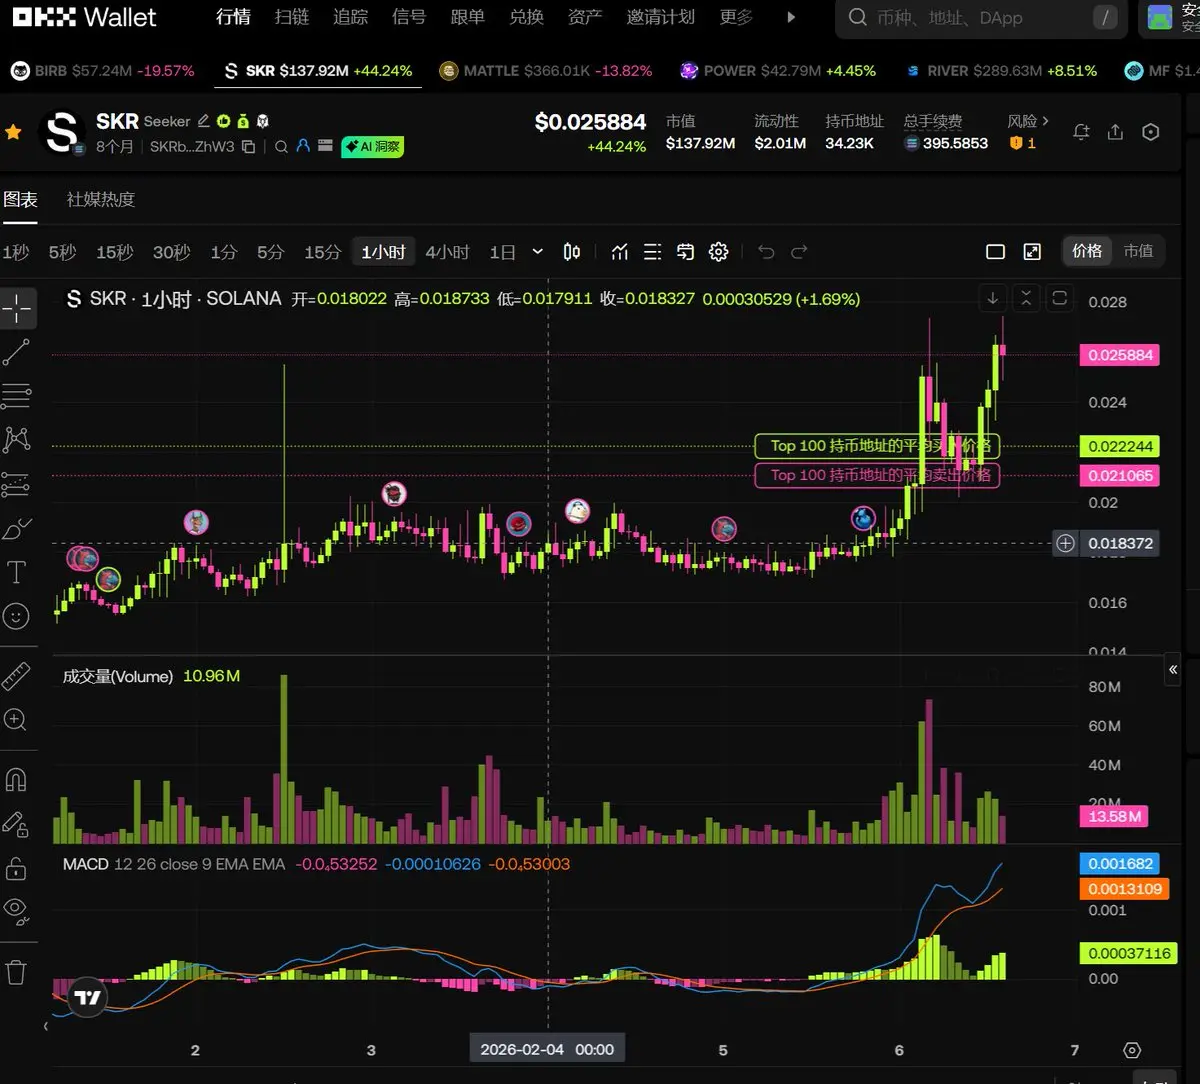The height and width of the screenshot is (1084, 1200).
Task: Open the chart settings gear
Action: click(718, 252)
